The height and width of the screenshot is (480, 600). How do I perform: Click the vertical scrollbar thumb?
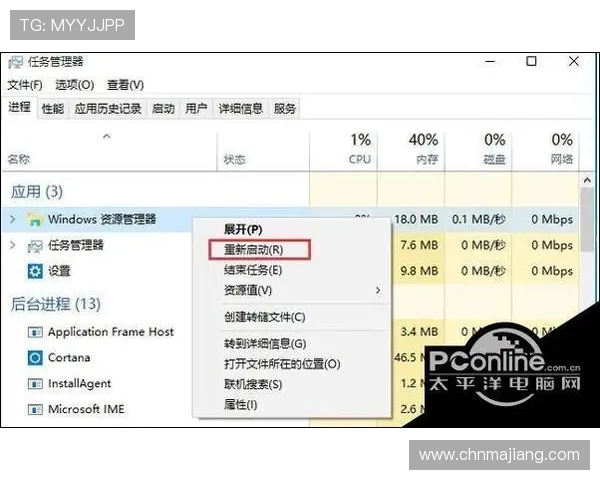point(587,220)
